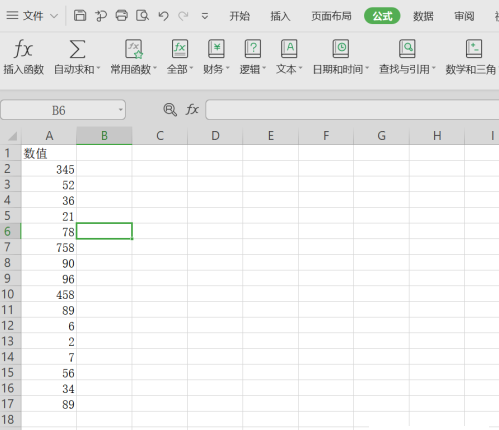499x430 pixels.
Task: Click cell with value 21
Action: pos(49,216)
